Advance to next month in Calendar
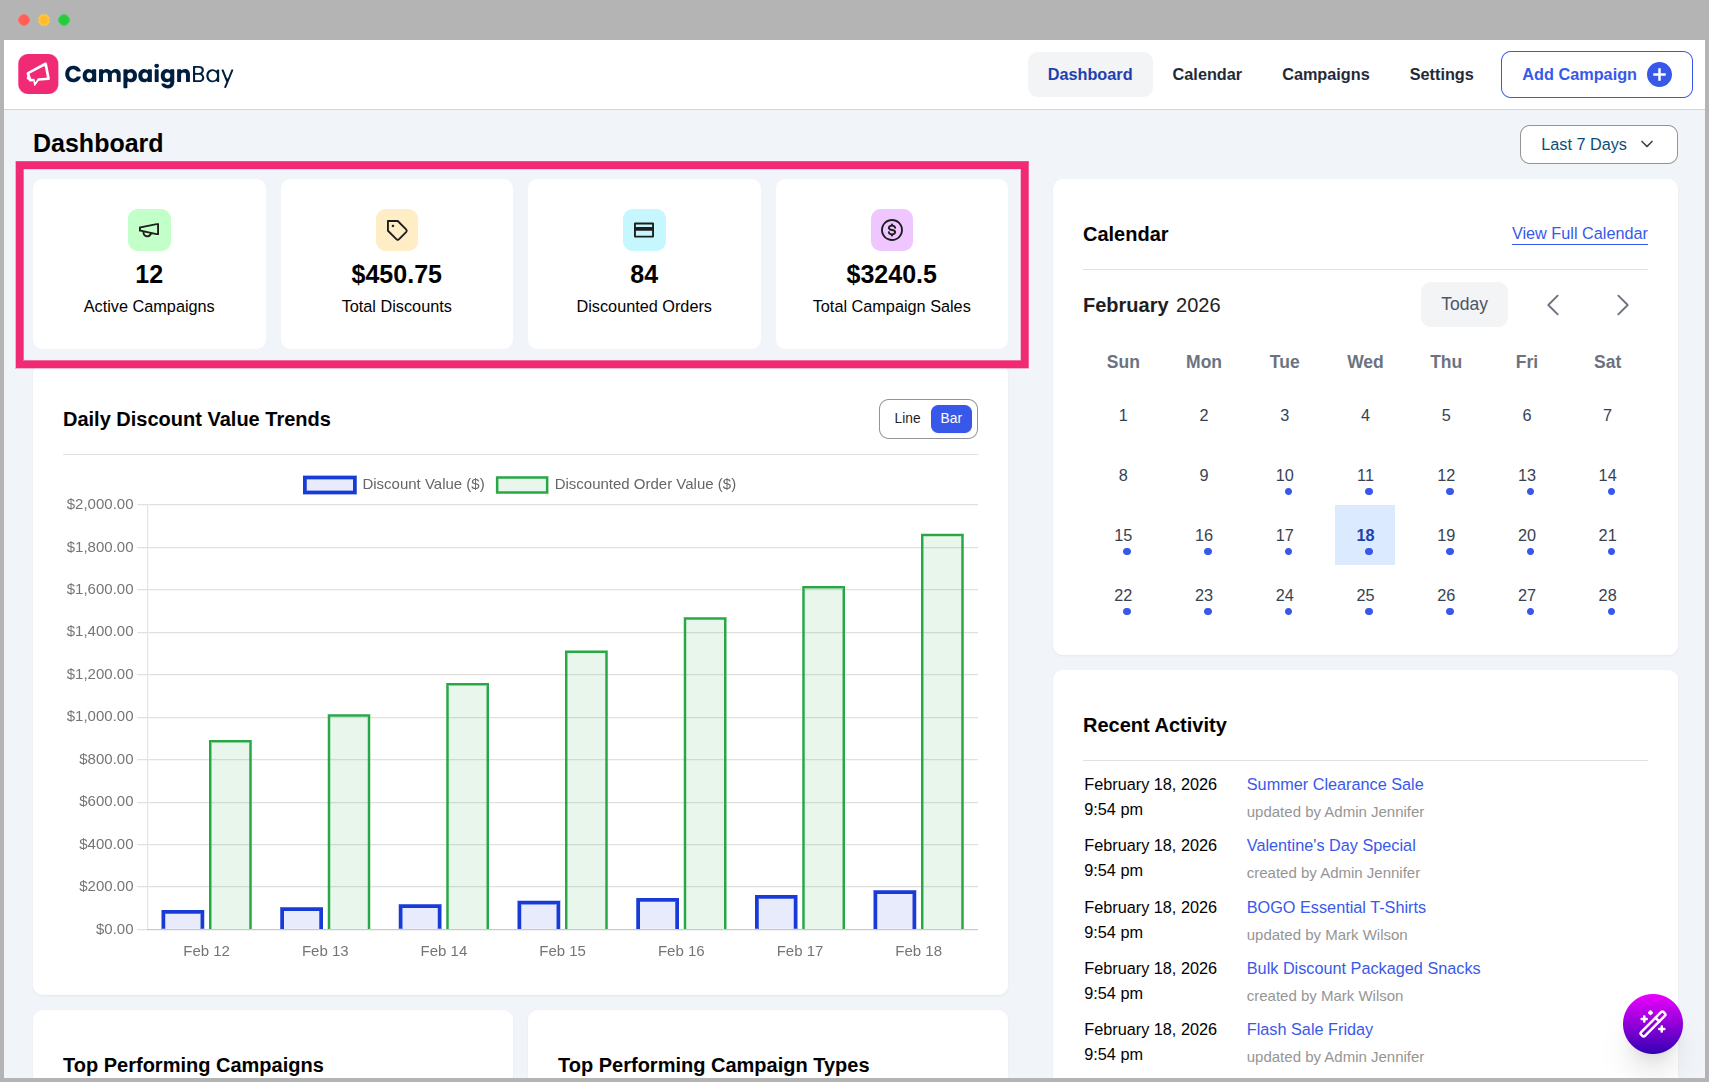This screenshot has width=1709, height=1082. click(1622, 304)
